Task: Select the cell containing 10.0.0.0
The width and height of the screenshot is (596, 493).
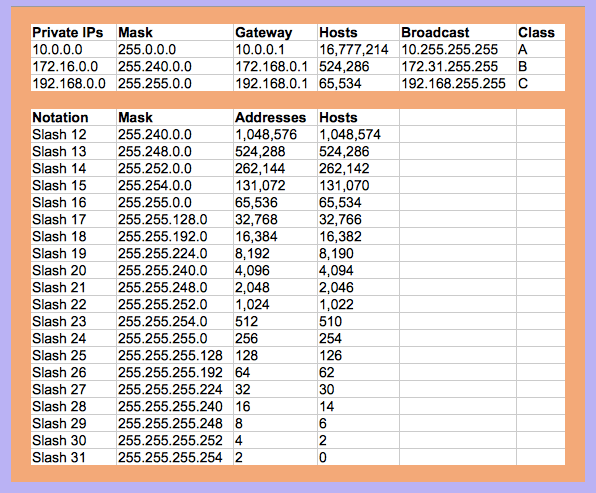Action: [x=73, y=49]
